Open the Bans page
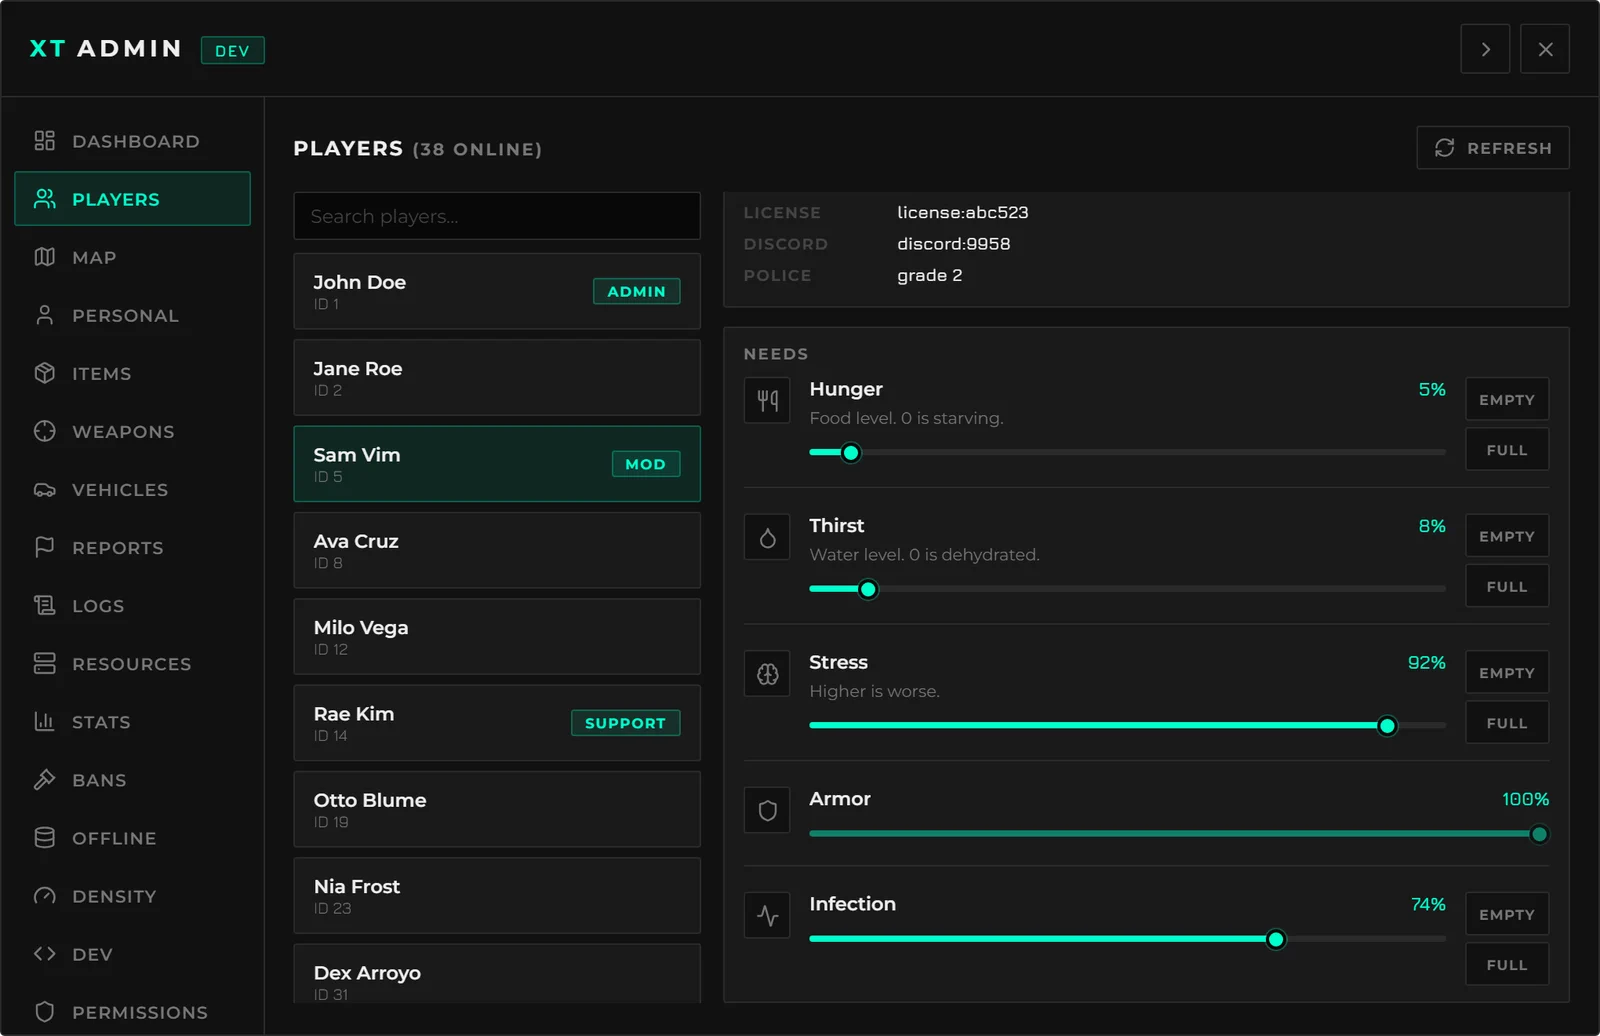 click(132, 779)
